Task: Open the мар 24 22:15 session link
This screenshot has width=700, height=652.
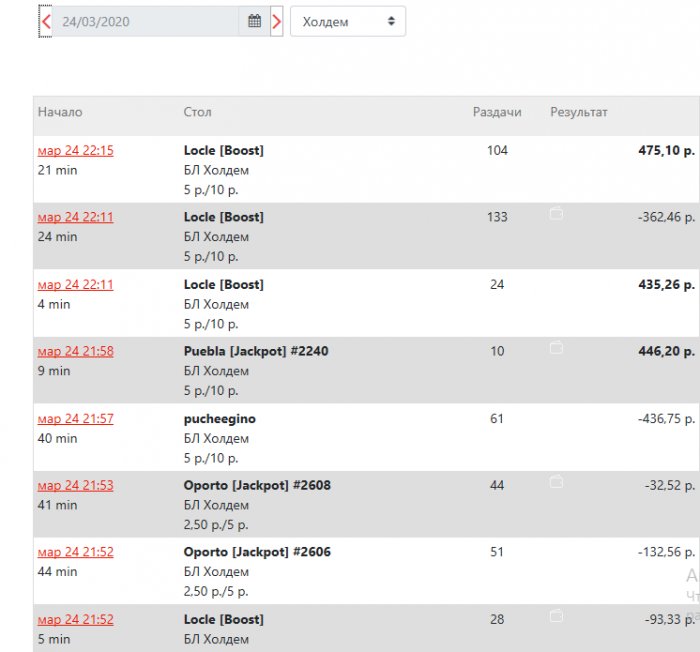Action: click(x=76, y=151)
